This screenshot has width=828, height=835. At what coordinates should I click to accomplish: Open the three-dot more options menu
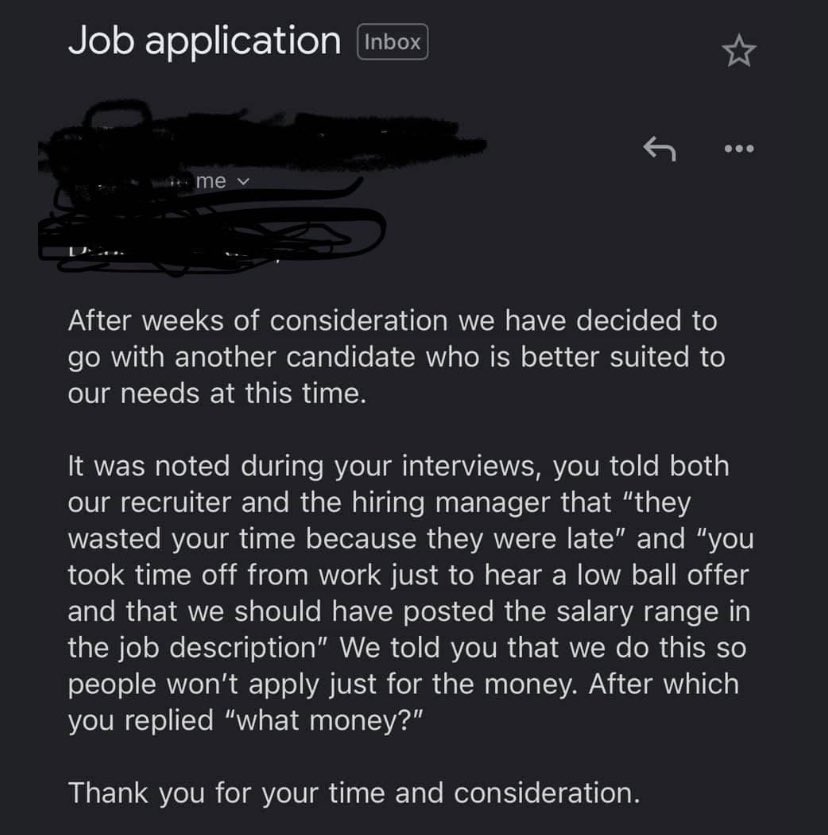coord(739,149)
